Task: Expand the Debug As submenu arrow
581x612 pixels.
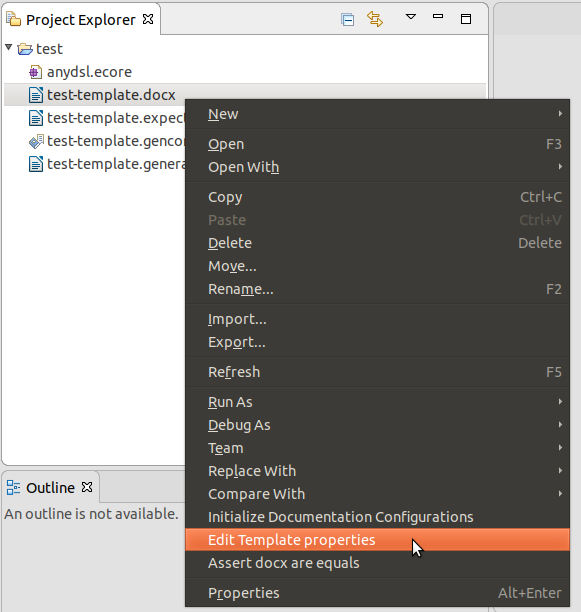Action: [560, 425]
